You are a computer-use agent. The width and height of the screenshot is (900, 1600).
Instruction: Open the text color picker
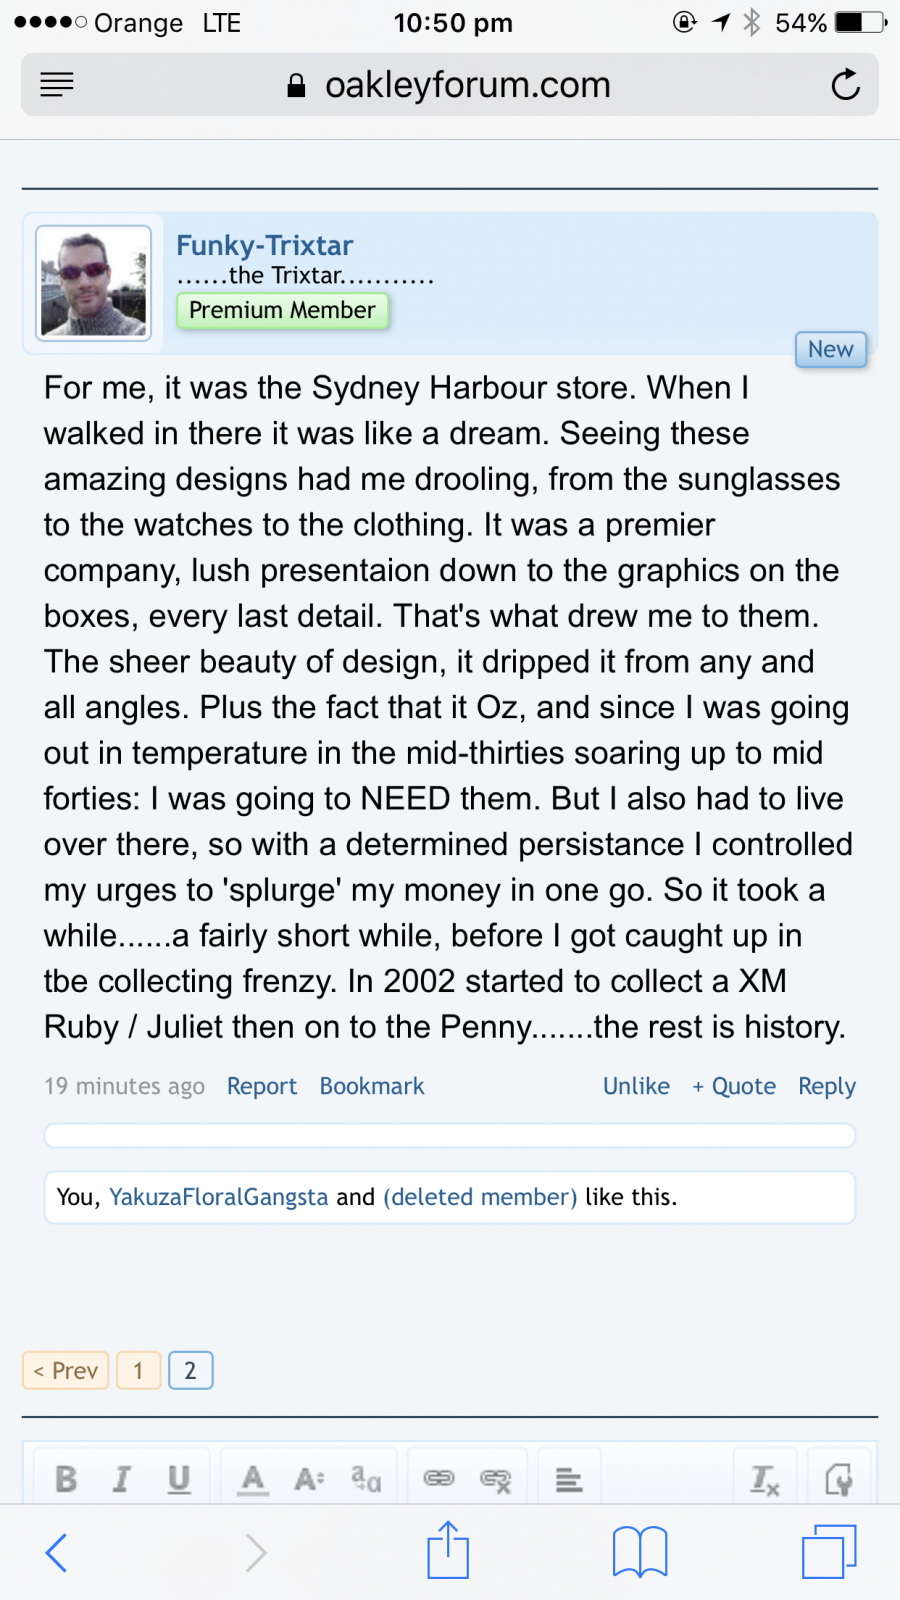pos(253,1478)
